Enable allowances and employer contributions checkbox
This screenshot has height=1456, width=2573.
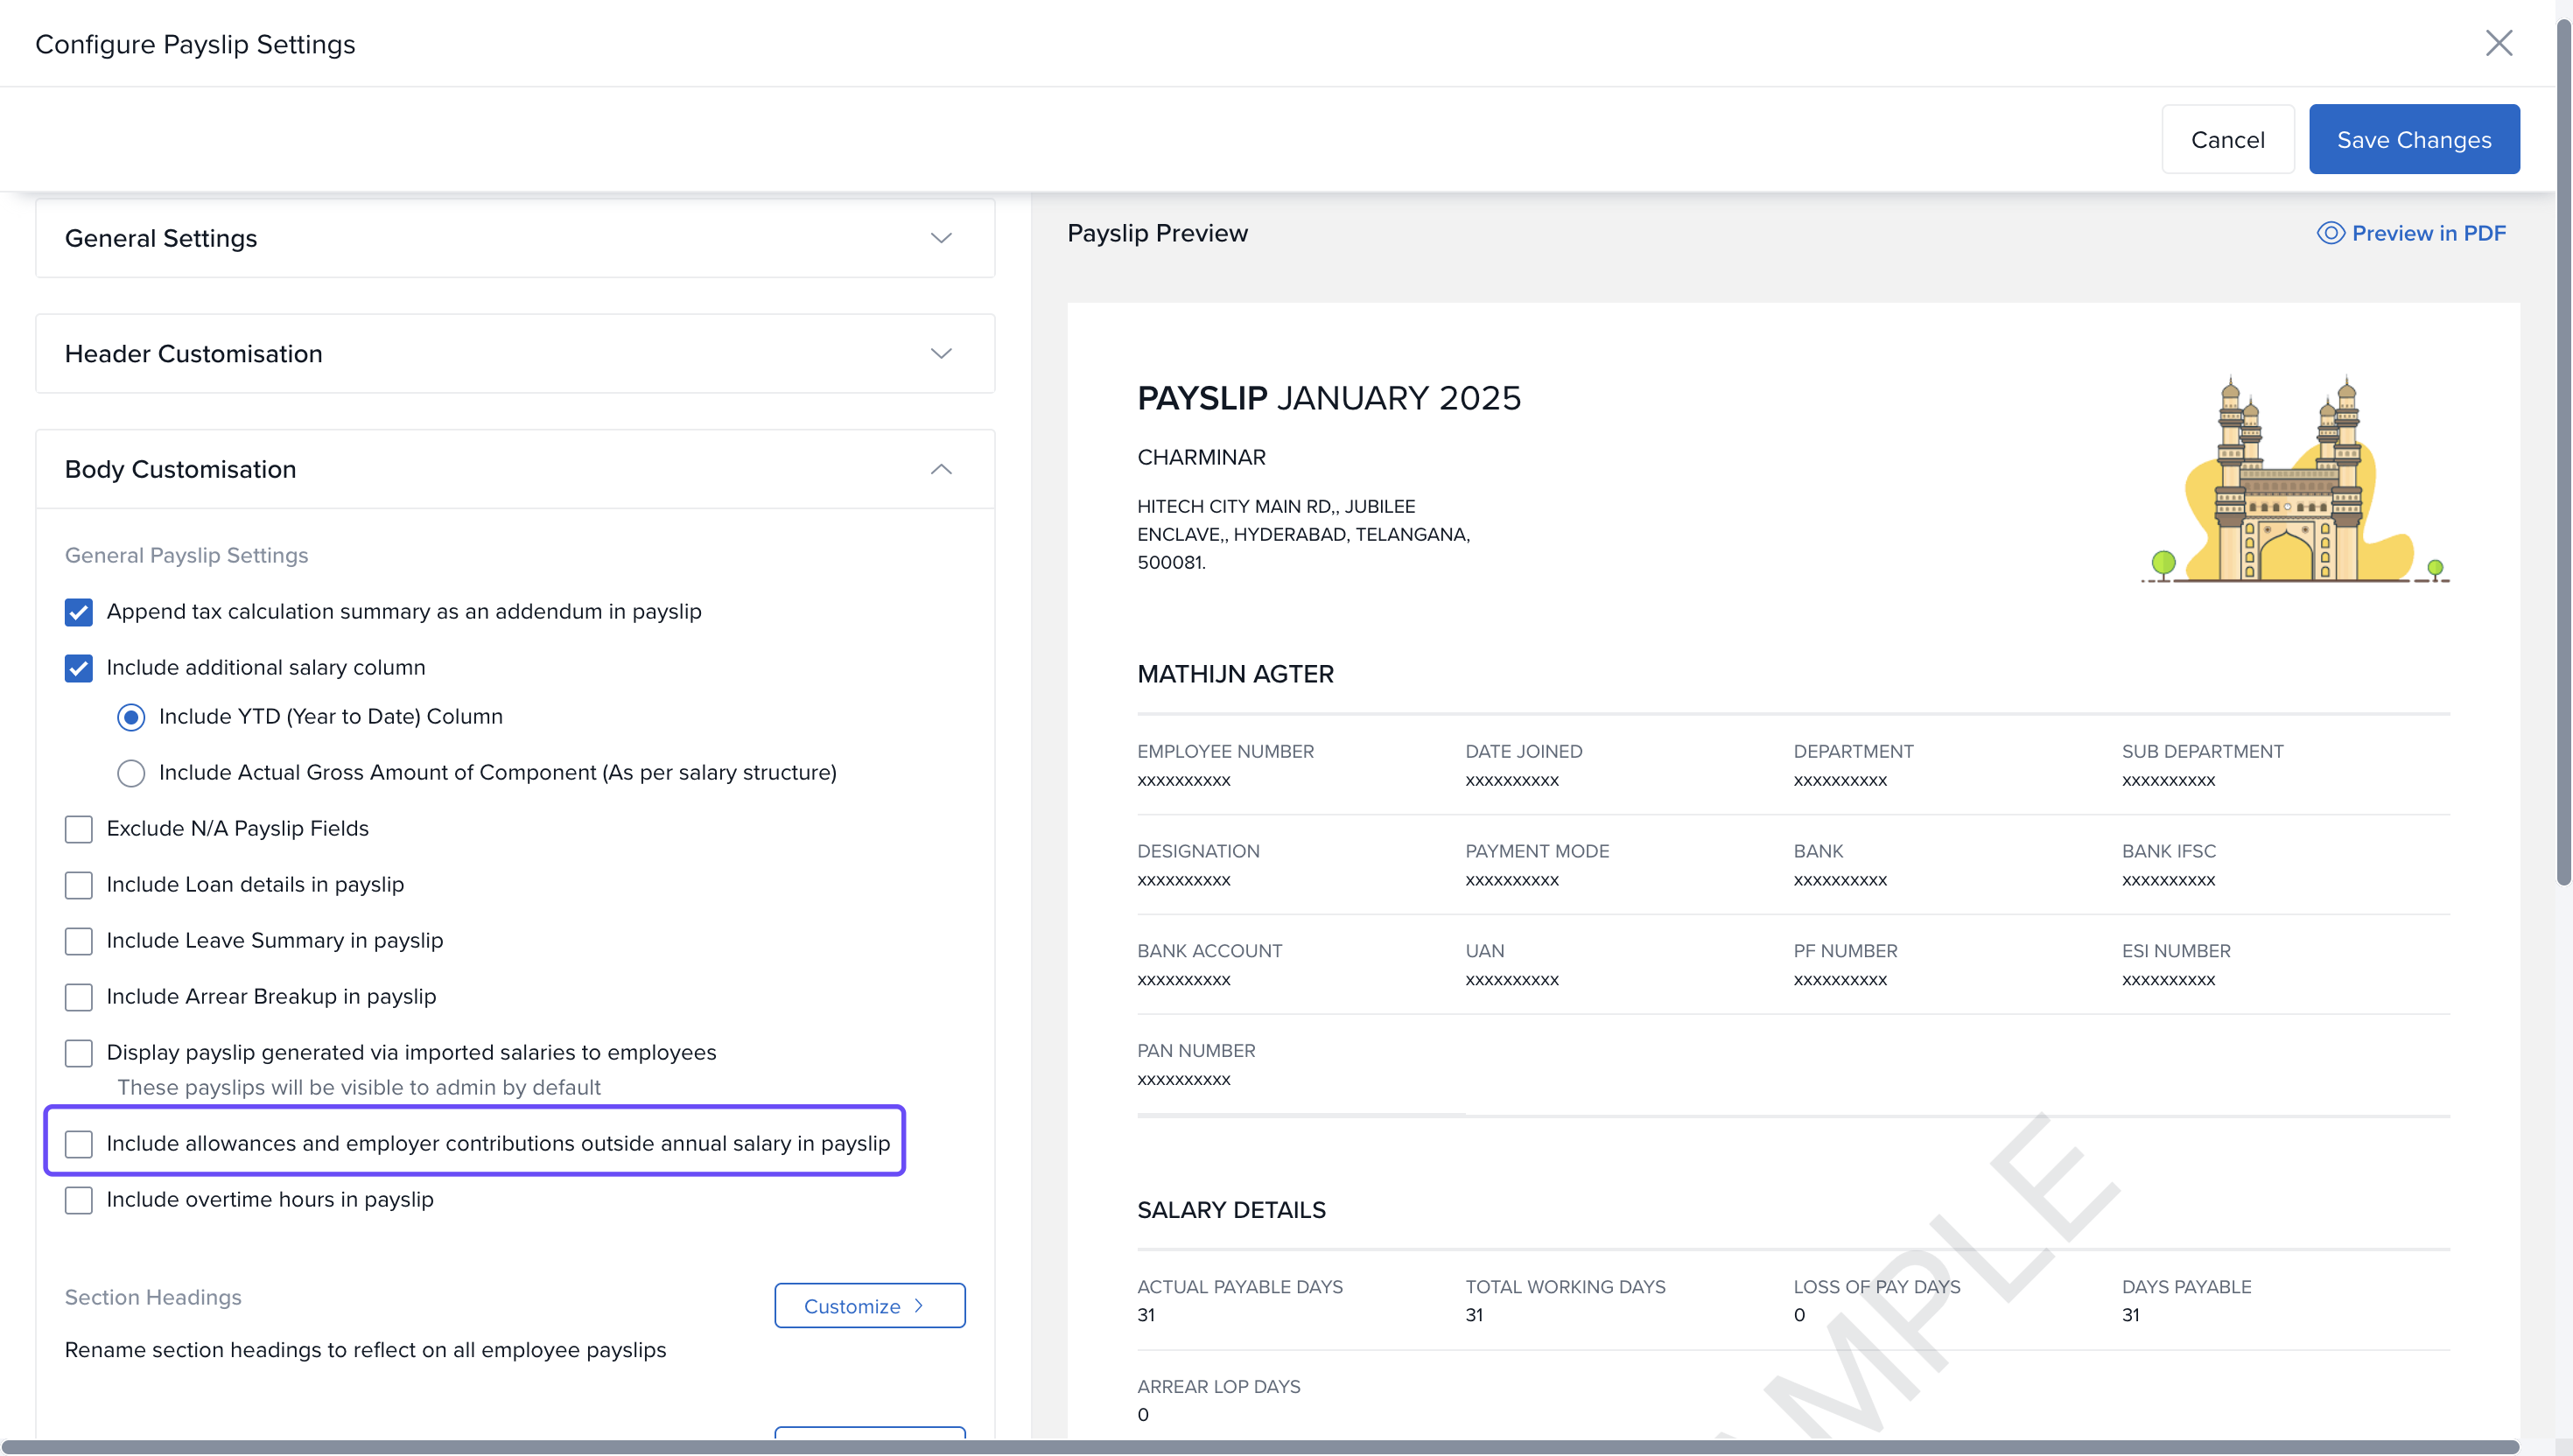pyautogui.click(x=79, y=1144)
